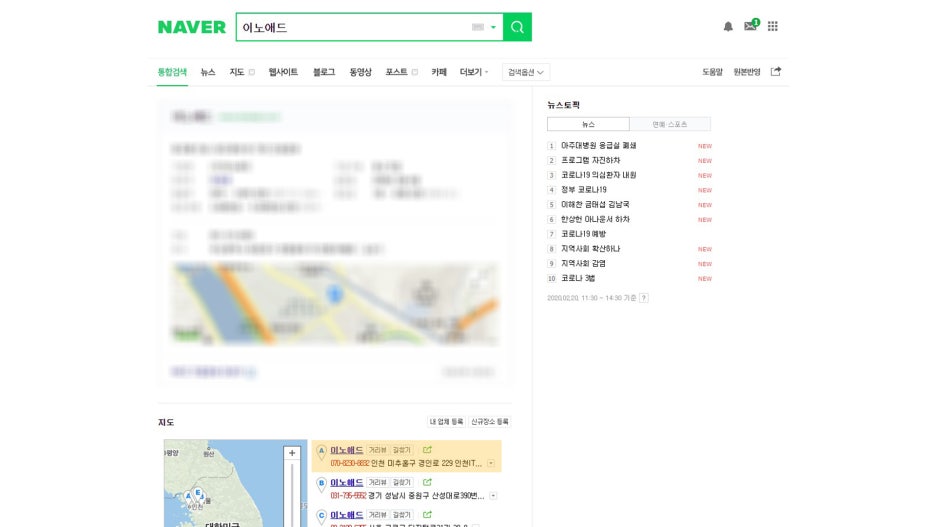The image size is (936, 527).
Task: Click the blue location marker on blurred map
Action: pos(335,295)
